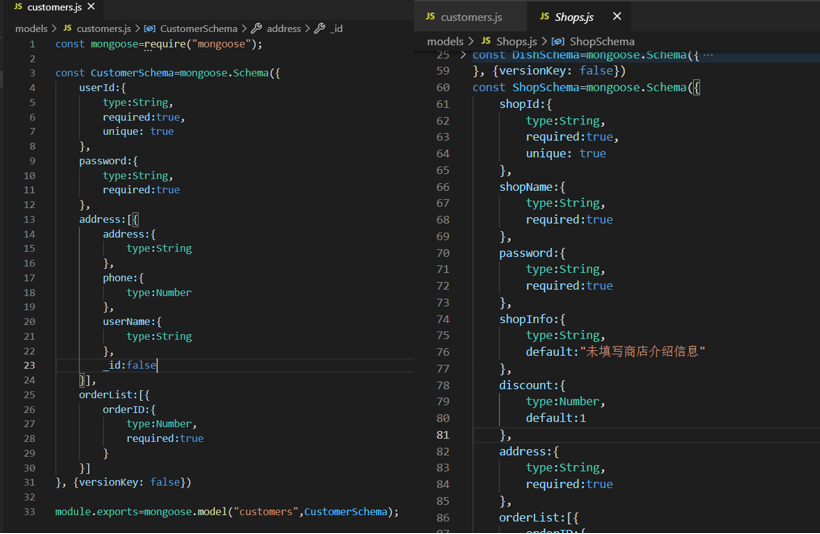Click 'orderList:[{' in customers.js line 25

pos(115,395)
